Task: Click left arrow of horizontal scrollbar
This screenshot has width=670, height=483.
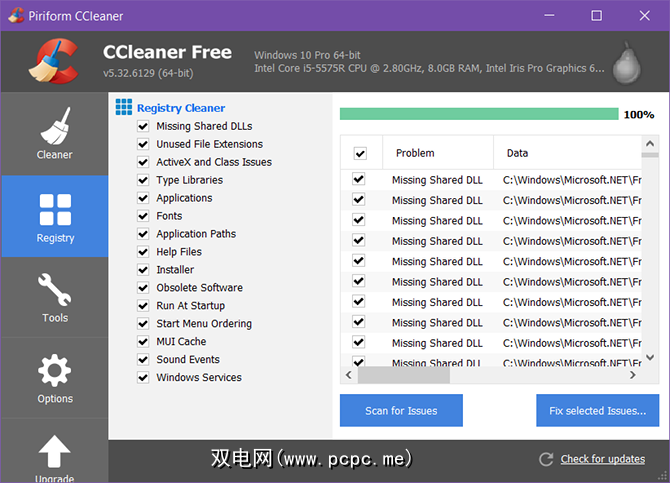Action: pos(349,375)
